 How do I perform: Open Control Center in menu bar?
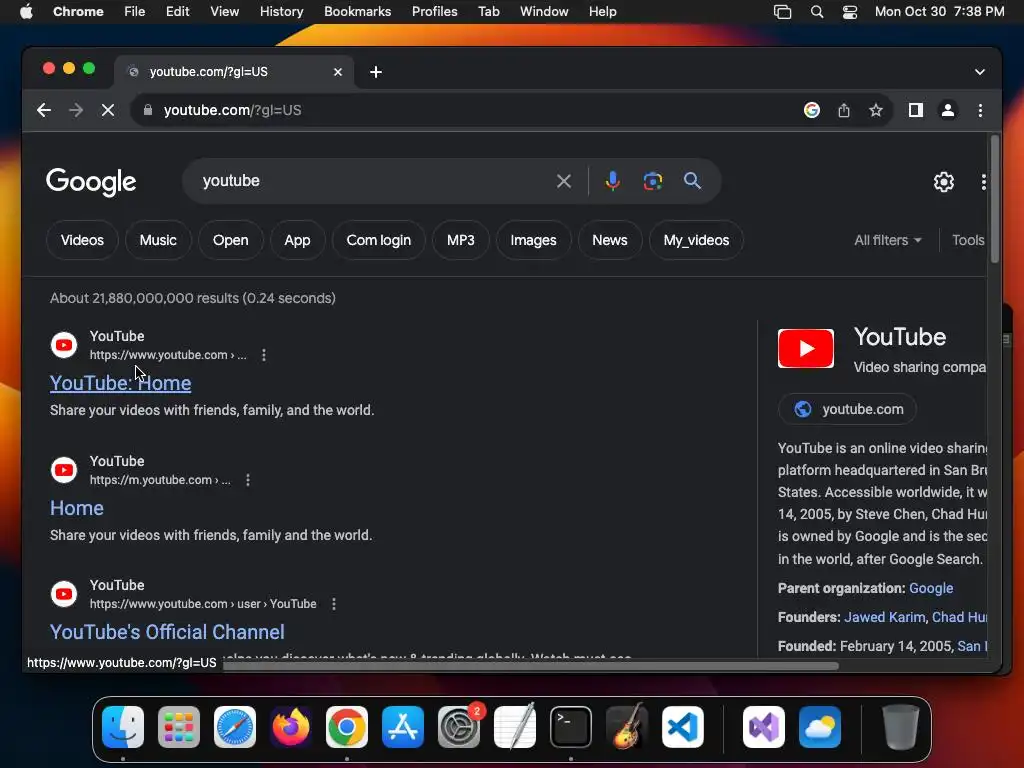point(850,12)
